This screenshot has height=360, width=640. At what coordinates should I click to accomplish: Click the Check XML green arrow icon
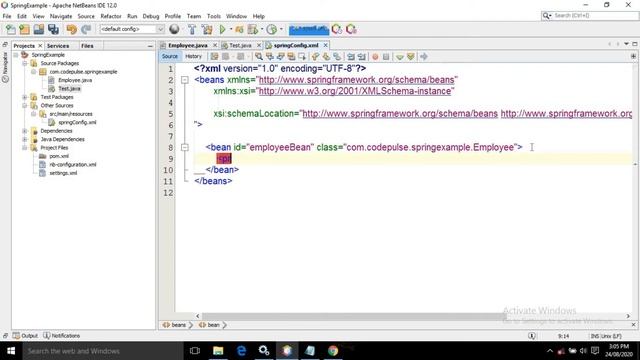[x=400, y=57]
